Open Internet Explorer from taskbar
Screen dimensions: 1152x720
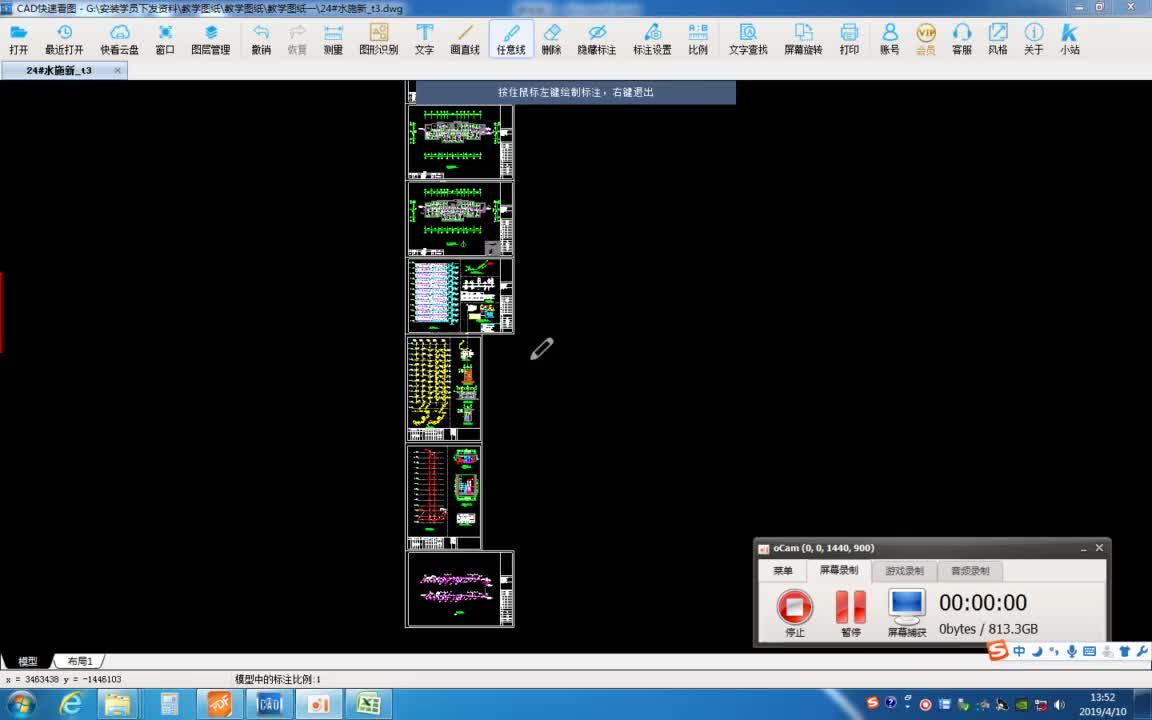click(71, 705)
